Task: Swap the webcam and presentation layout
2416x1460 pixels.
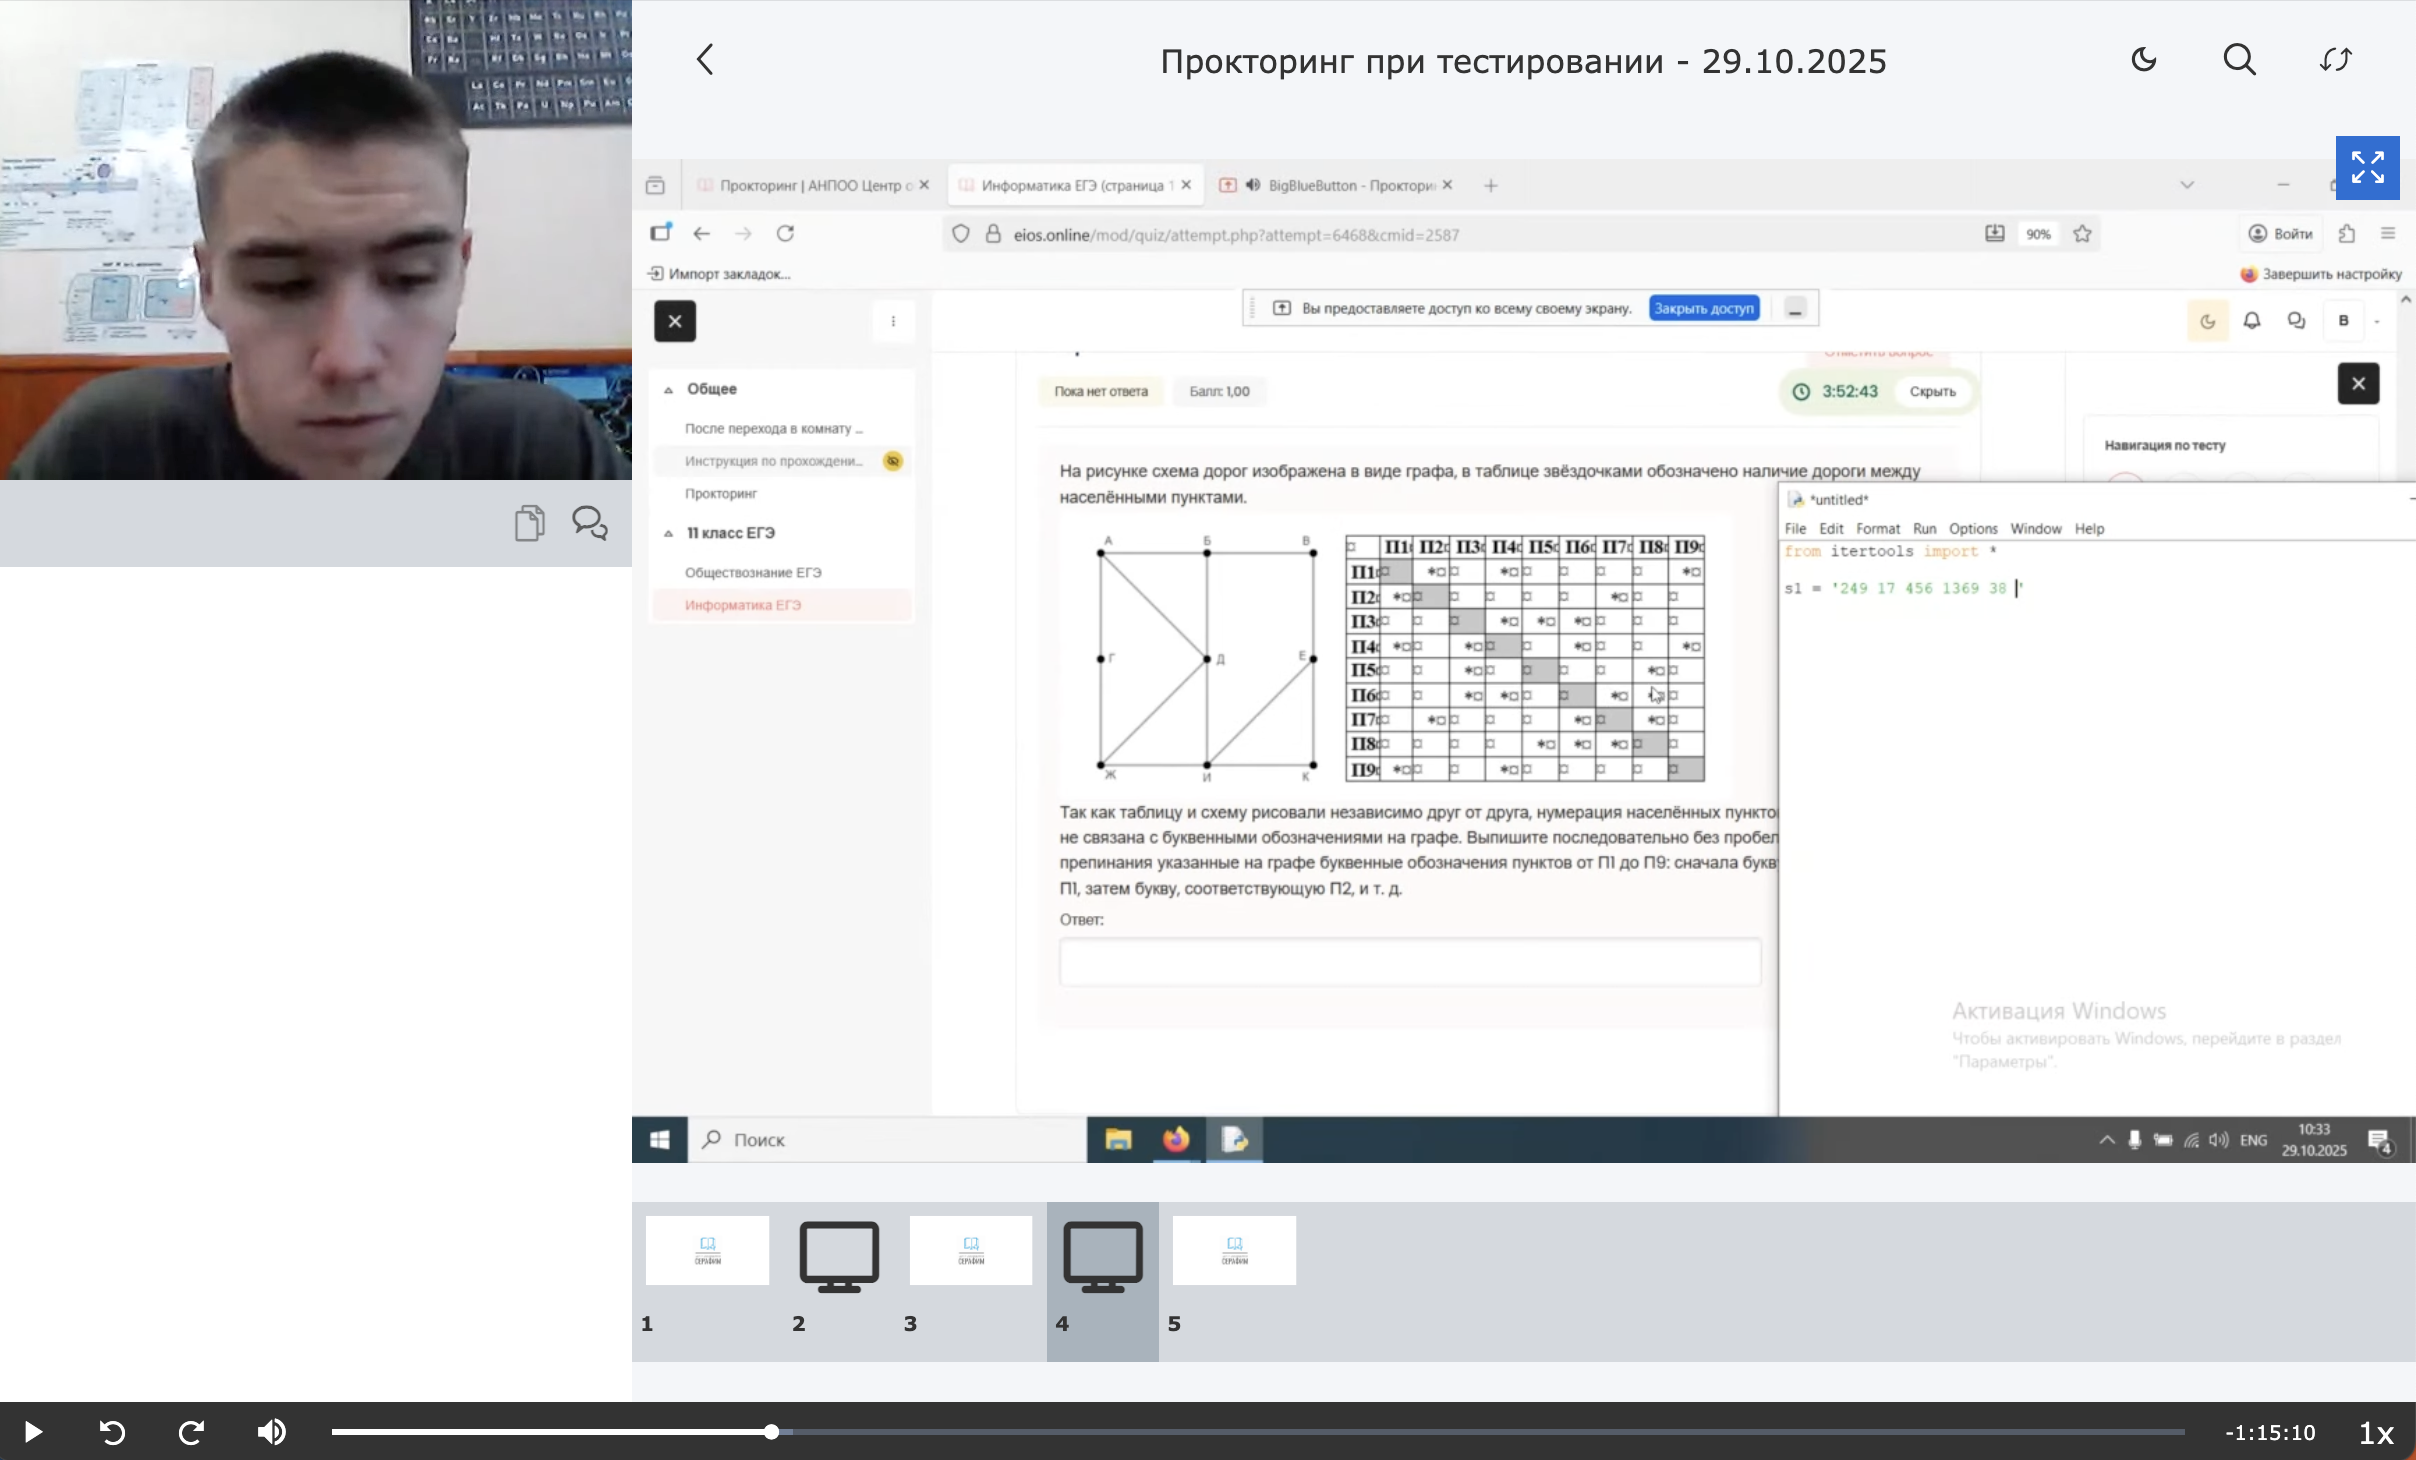Action: click(x=2335, y=60)
